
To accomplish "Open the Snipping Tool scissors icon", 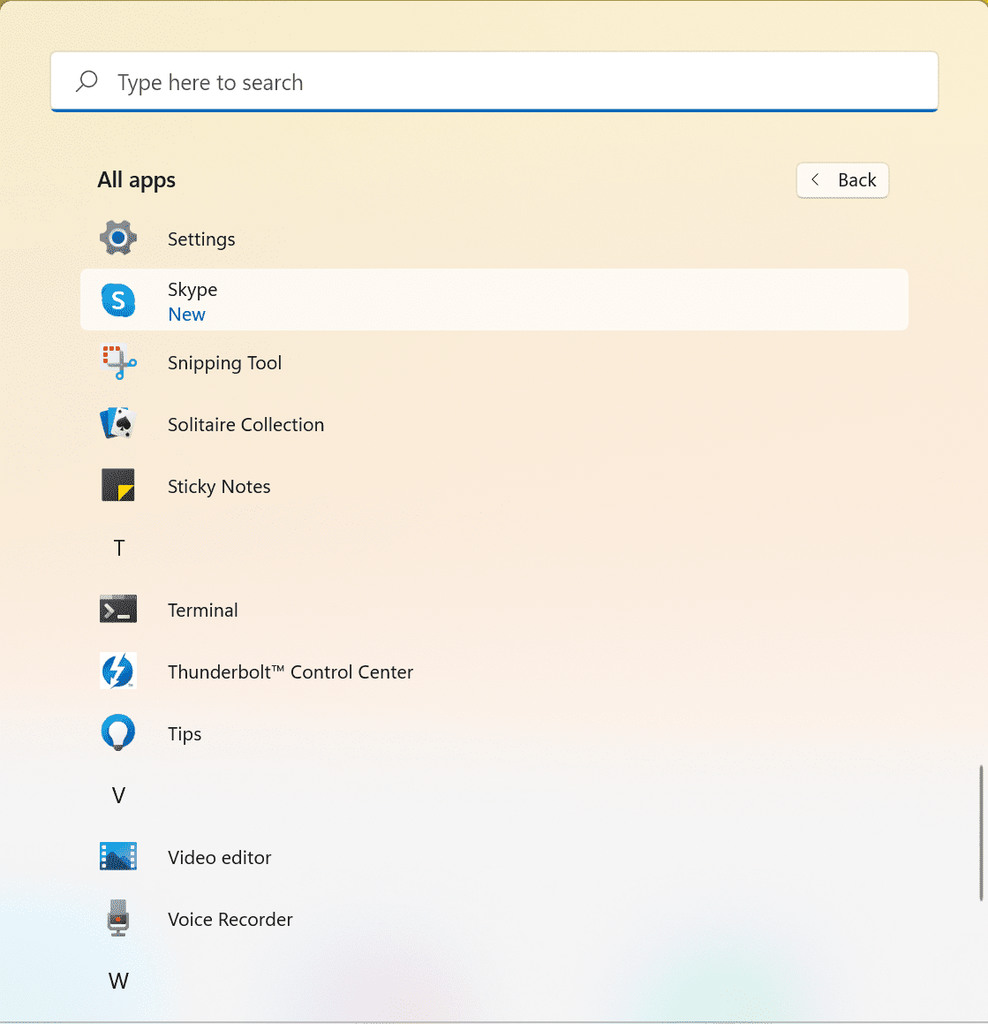I will 118,362.
